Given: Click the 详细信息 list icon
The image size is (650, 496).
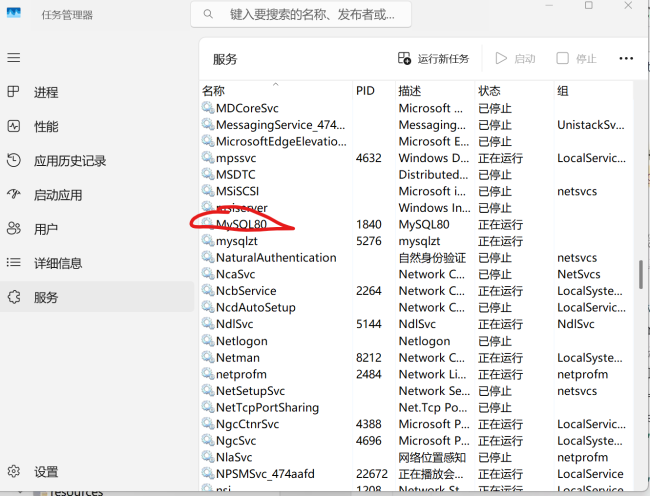Looking at the screenshot, I should click(14, 262).
